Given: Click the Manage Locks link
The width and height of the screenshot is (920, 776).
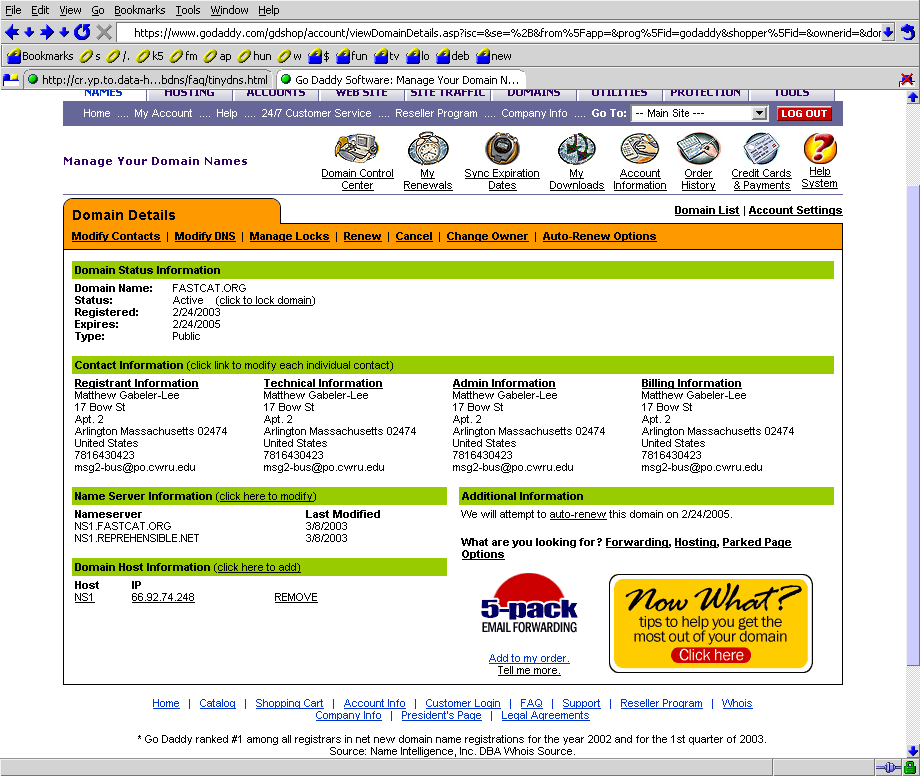Looking at the screenshot, I should tap(289, 236).
